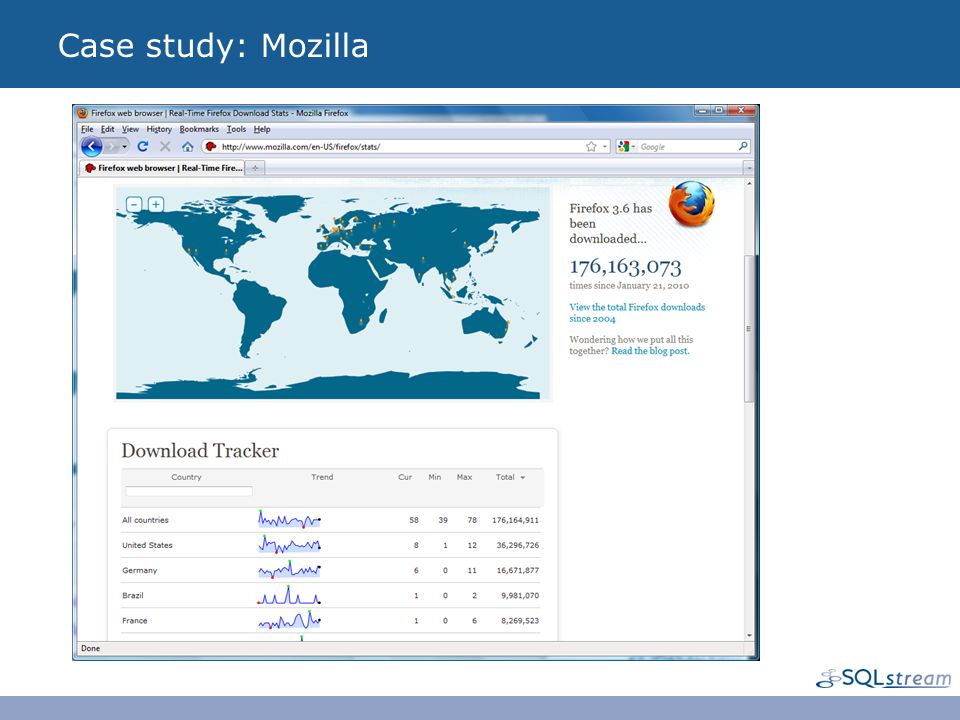Screen dimensions: 960x720
Task: Open the History menu
Action: (x=159, y=129)
